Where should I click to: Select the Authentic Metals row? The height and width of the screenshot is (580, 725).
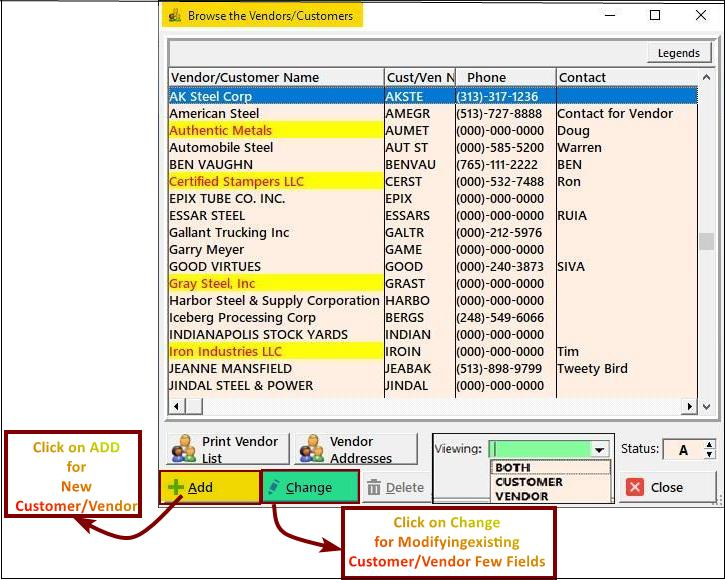click(x=433, y=130)
